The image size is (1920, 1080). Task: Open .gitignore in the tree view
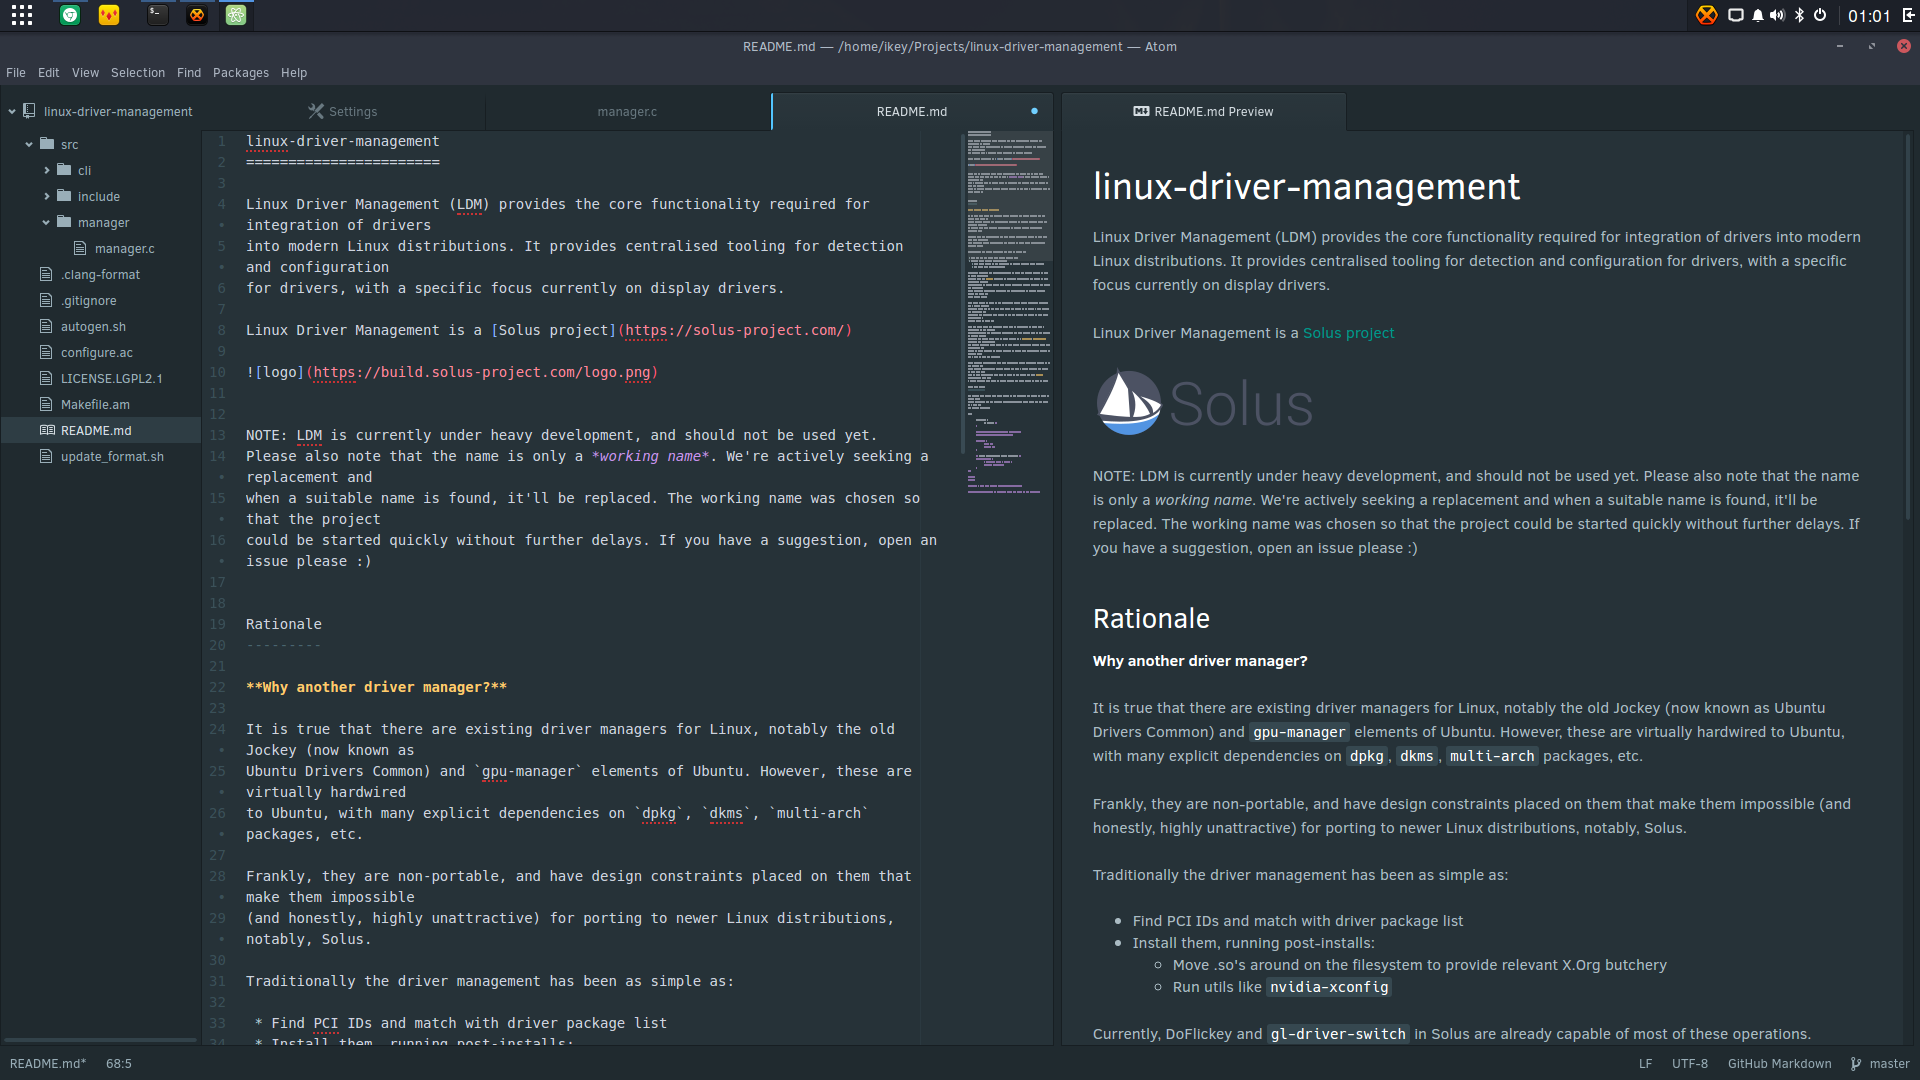coord(88,300)
